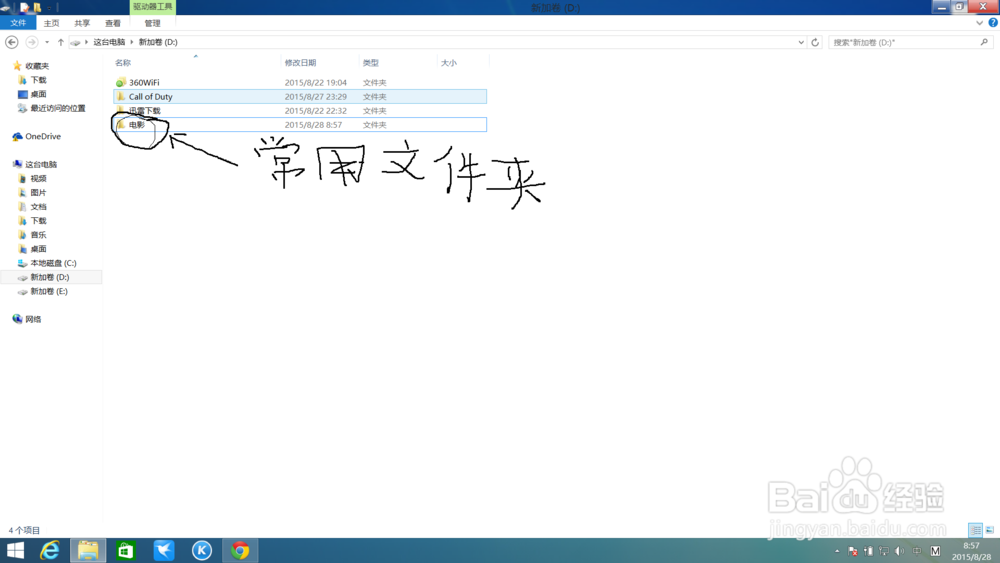
Task: Open 音乐 library folder
Action: coord(38,234)
